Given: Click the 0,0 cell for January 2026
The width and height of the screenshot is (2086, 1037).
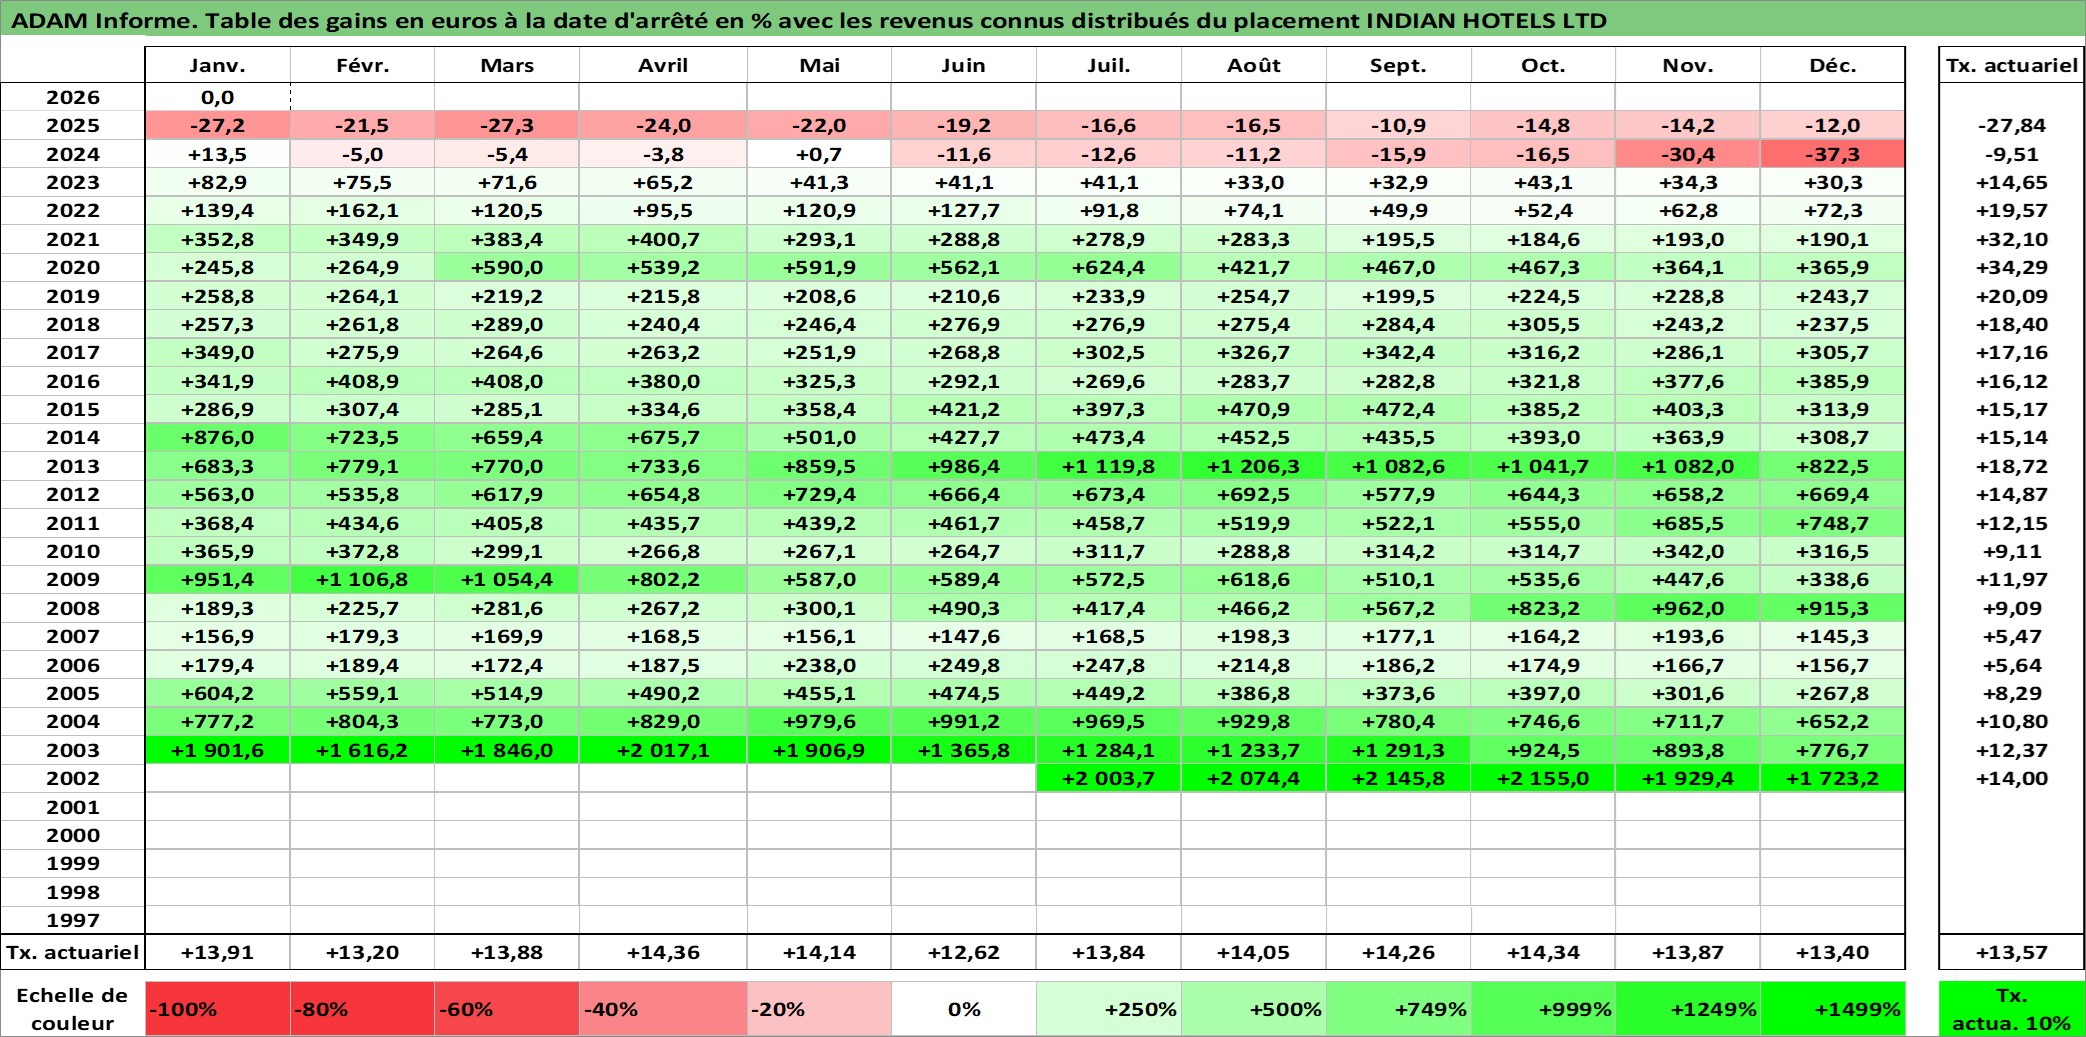Looking at the screenshot, I should click(x=217, y=97).
